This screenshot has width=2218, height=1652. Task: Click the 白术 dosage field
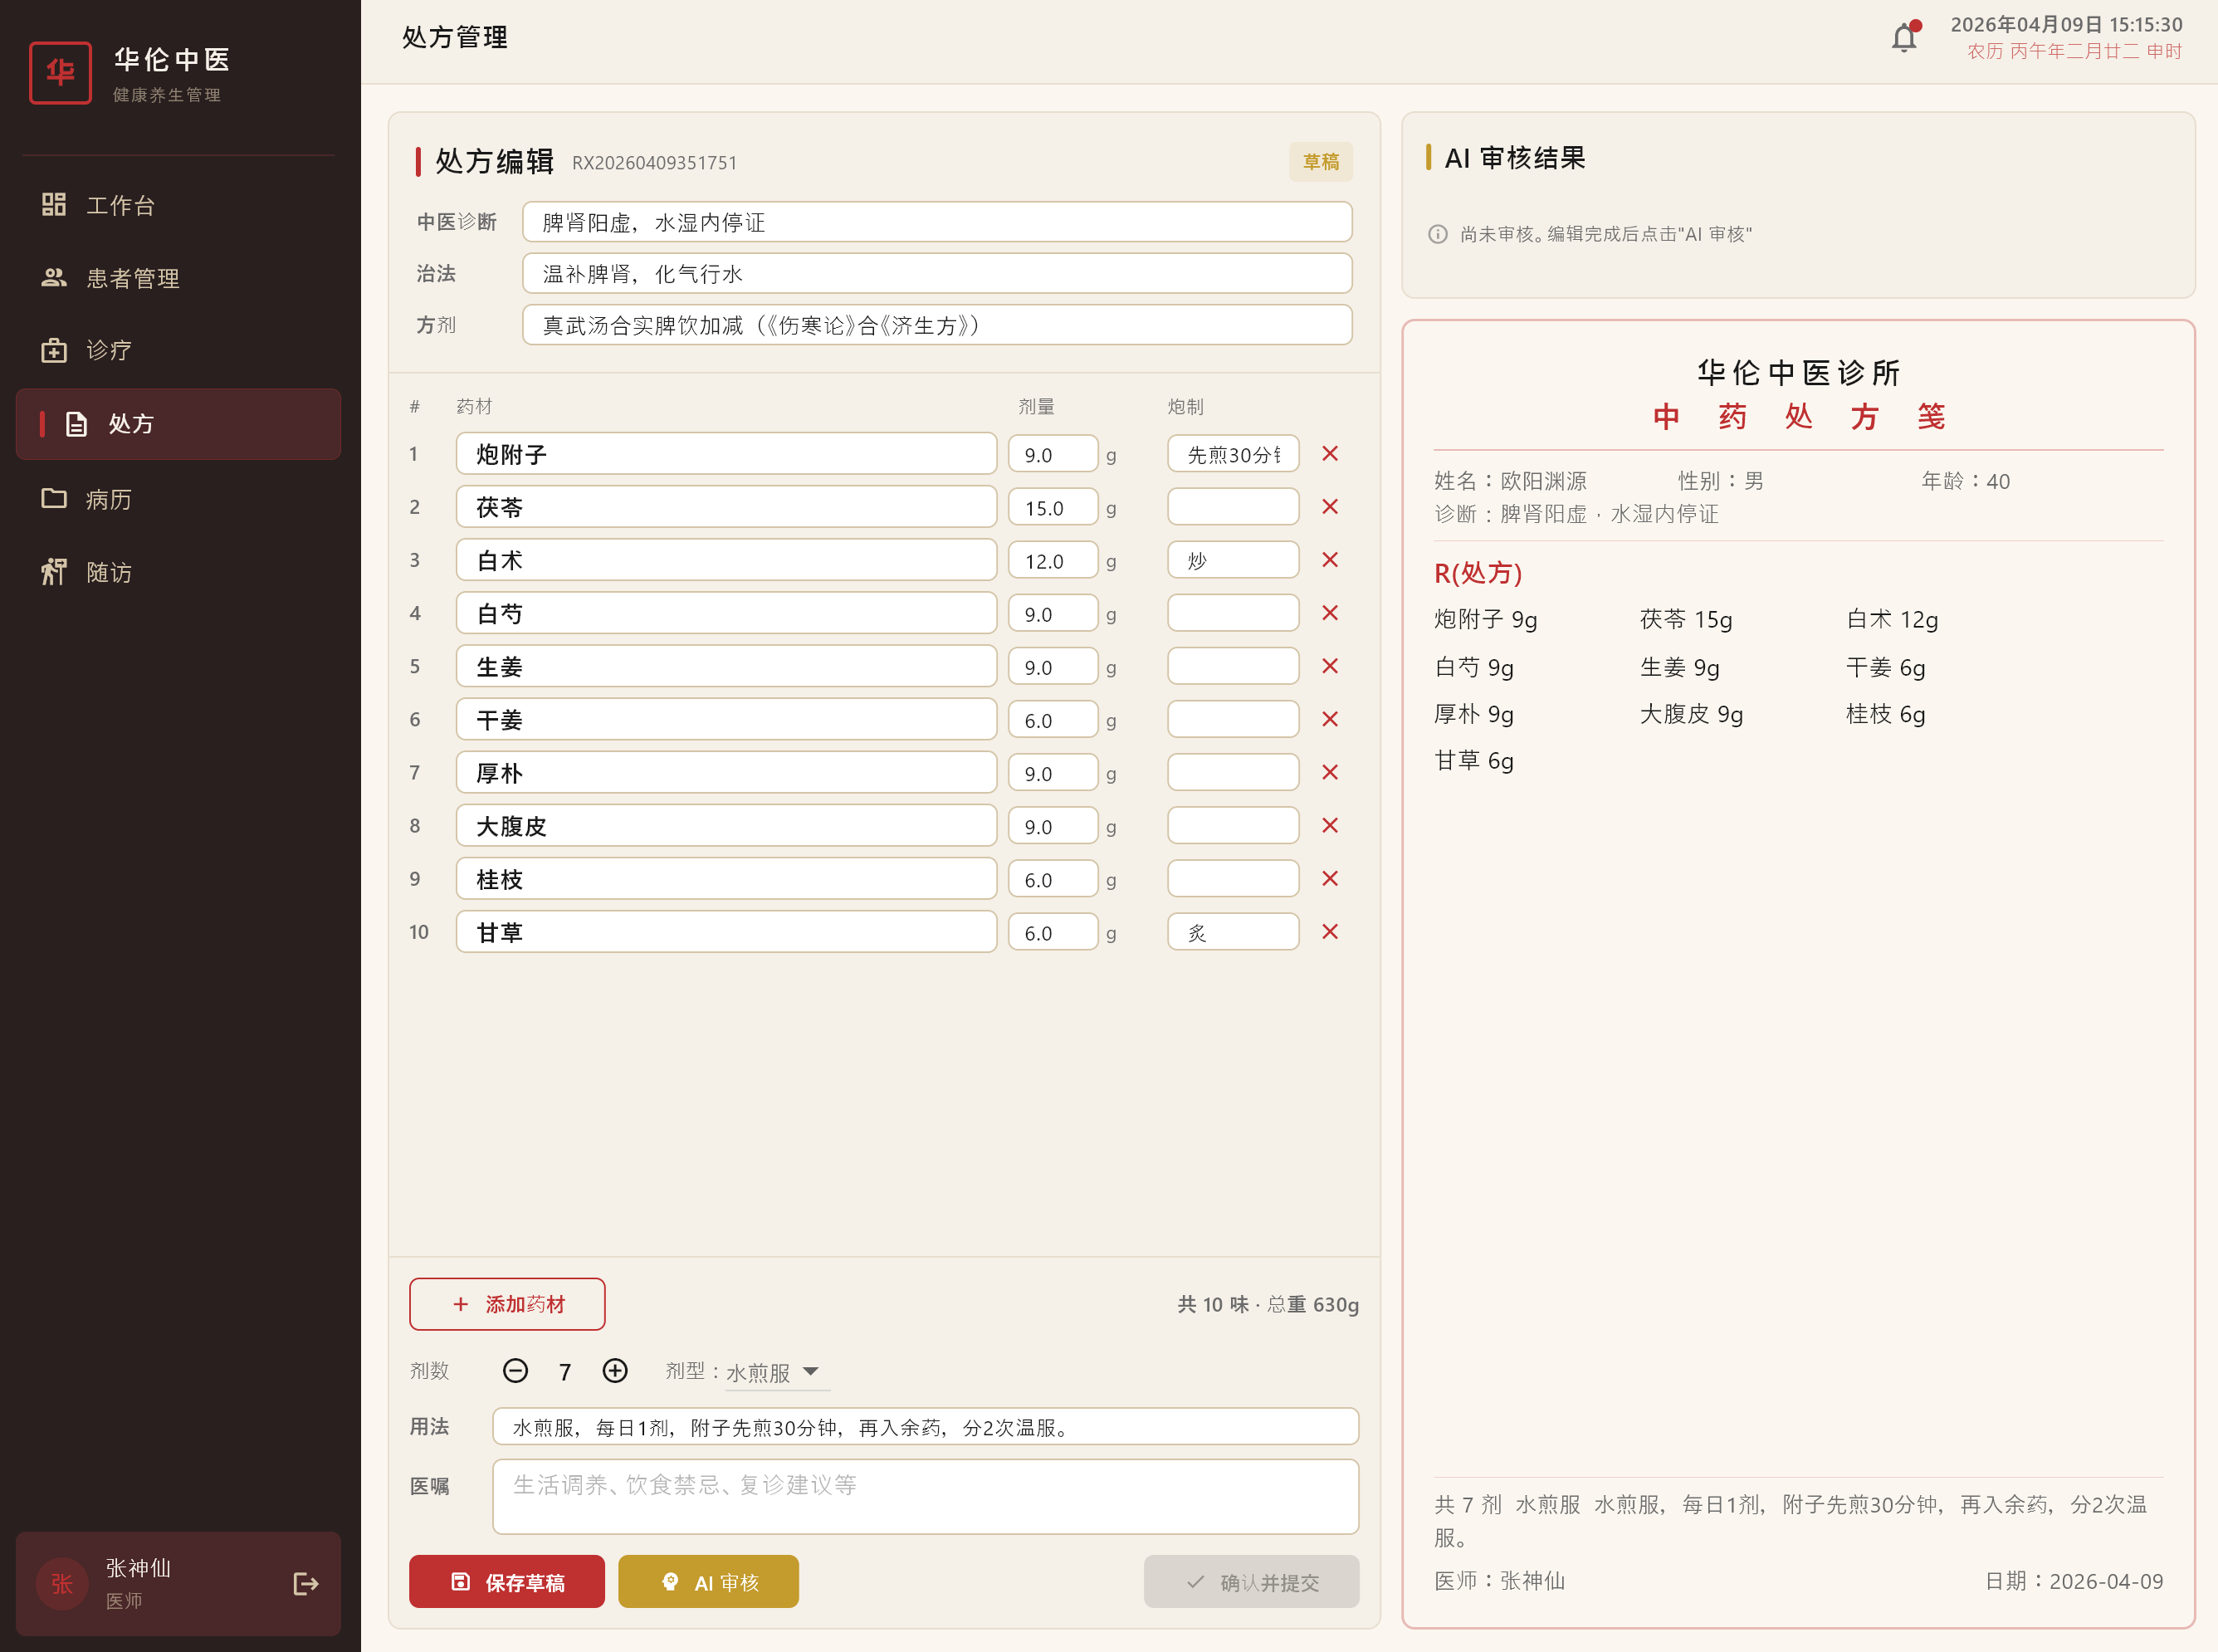point(1052,561)
